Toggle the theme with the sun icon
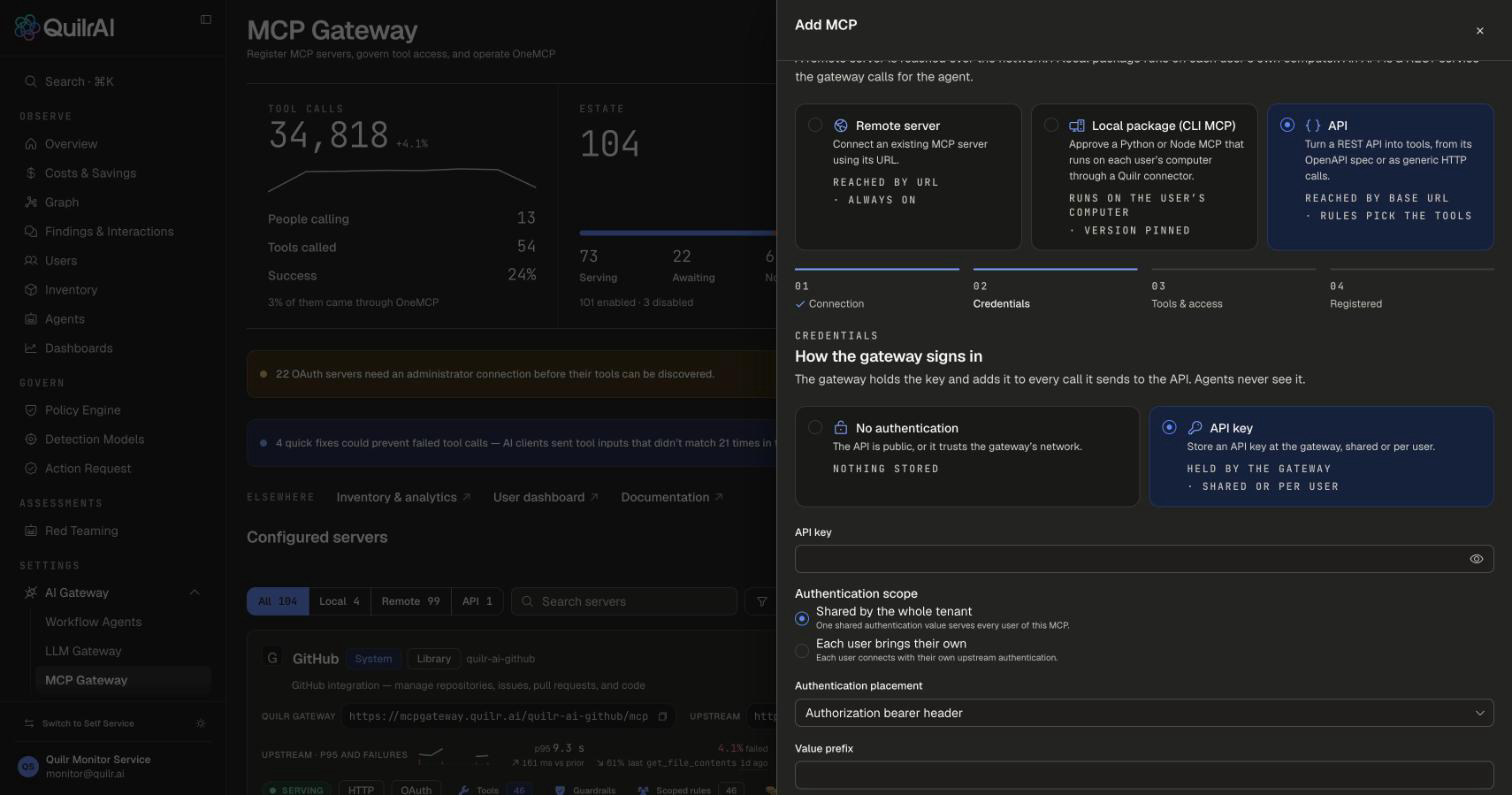This screenshot has height=795, width=1512. click(x=201, y=723)
